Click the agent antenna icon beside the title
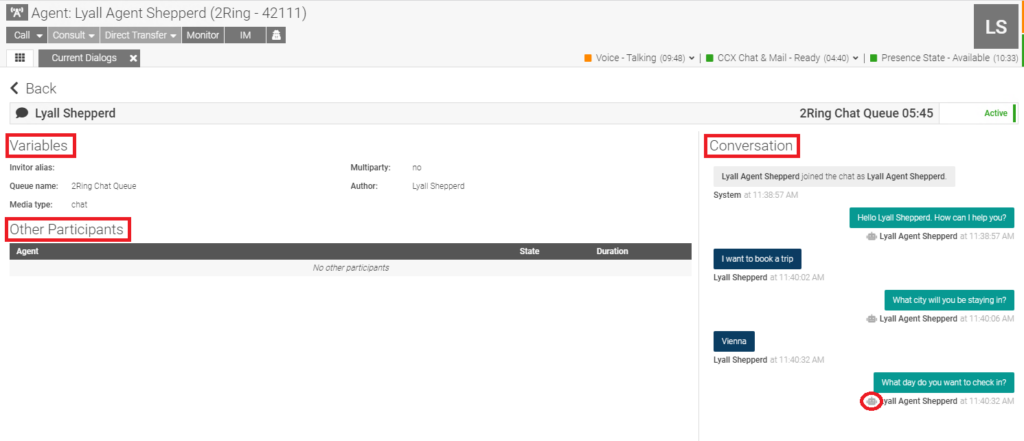 (x=17, y=12)
